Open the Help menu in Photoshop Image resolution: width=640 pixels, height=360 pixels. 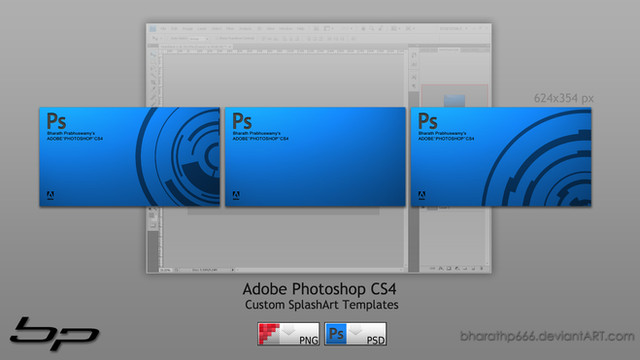pyautogui.click(x=301, y=29)
